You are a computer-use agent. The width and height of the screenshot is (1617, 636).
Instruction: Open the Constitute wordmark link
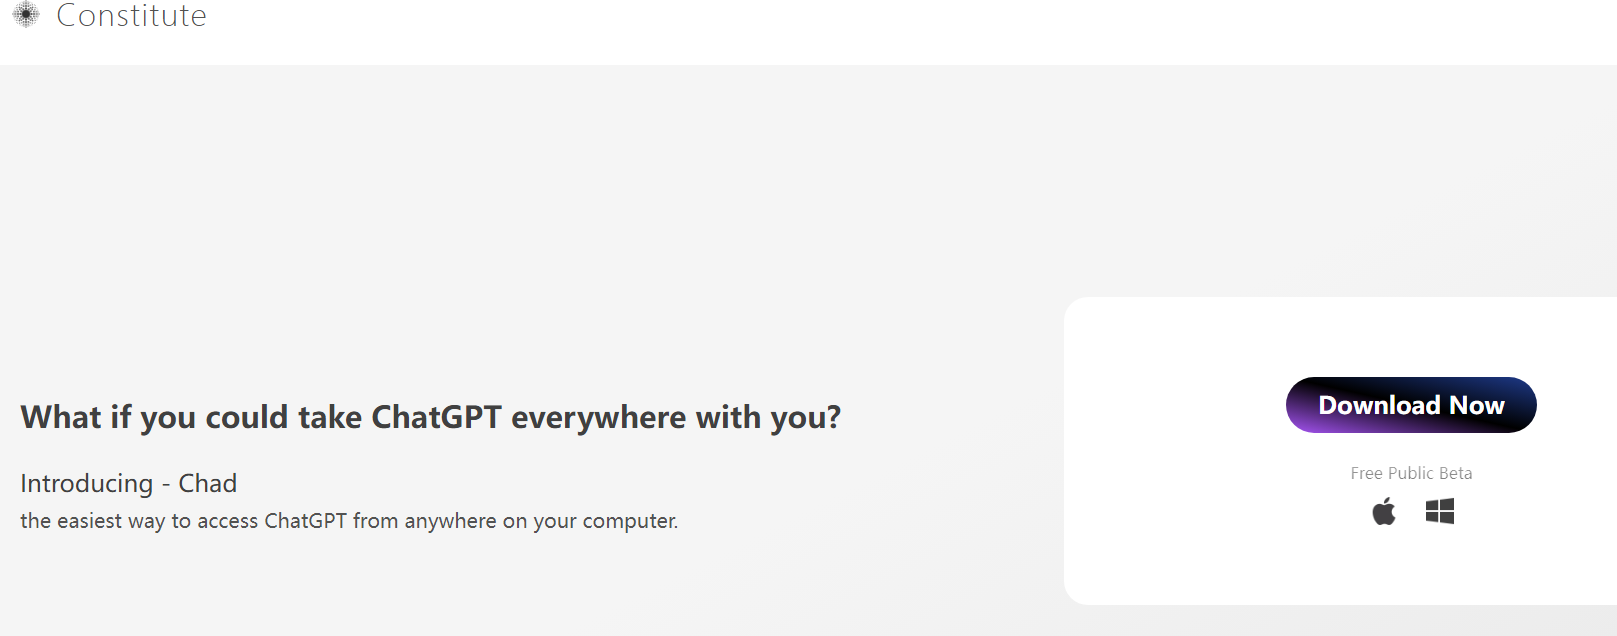pyautogui.click(x=131, y=15)
